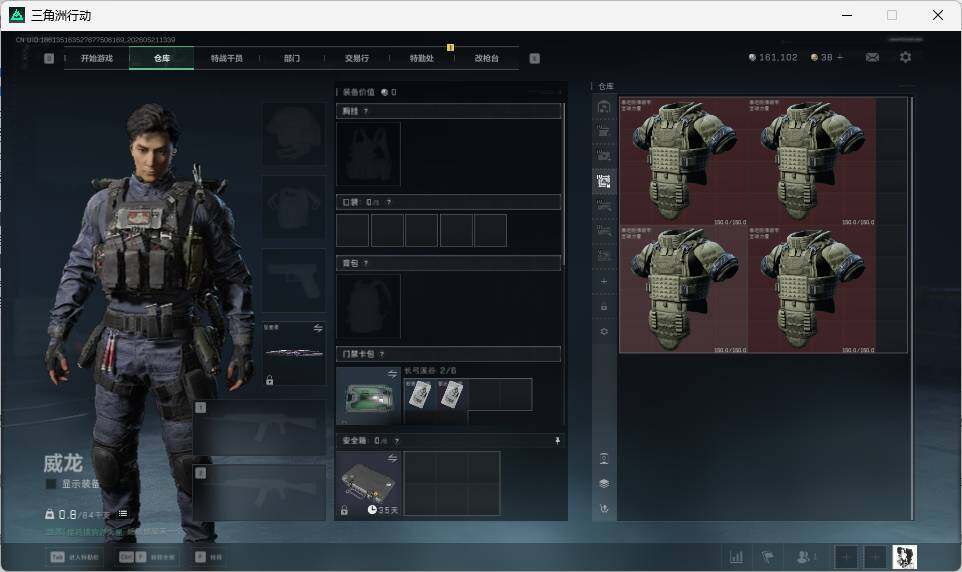962x572 pixels.
Task: Click the bottom sort icon in warehouse sidebar
Action: coord(604,509)
